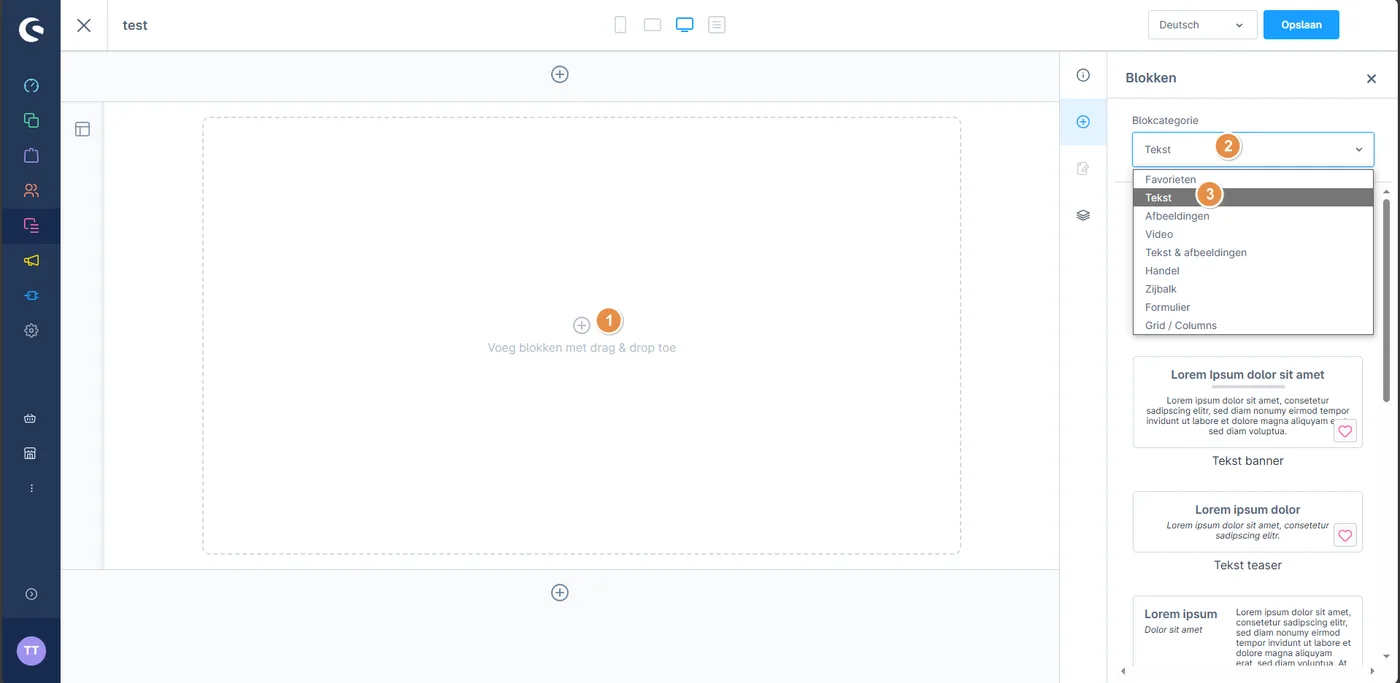Open the Deutsch language dropdown
Viewport: 1400px width, 683px height.
(x=1202, y=25)
